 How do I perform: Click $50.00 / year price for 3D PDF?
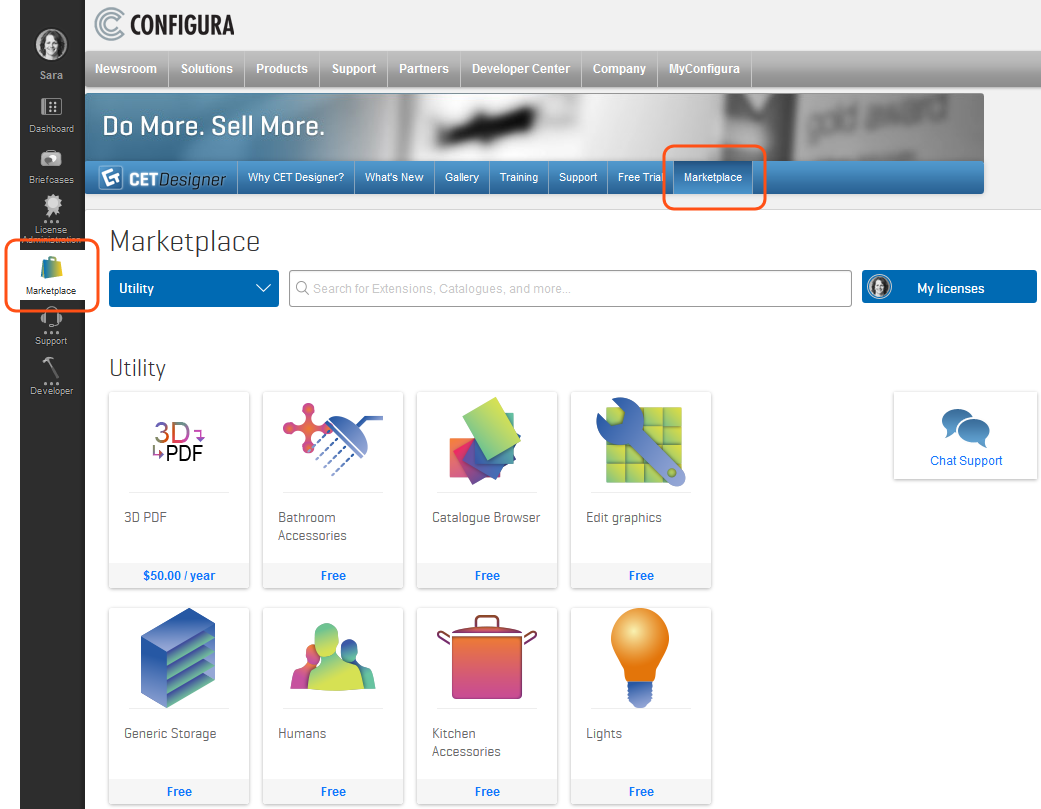coord(179,575)
